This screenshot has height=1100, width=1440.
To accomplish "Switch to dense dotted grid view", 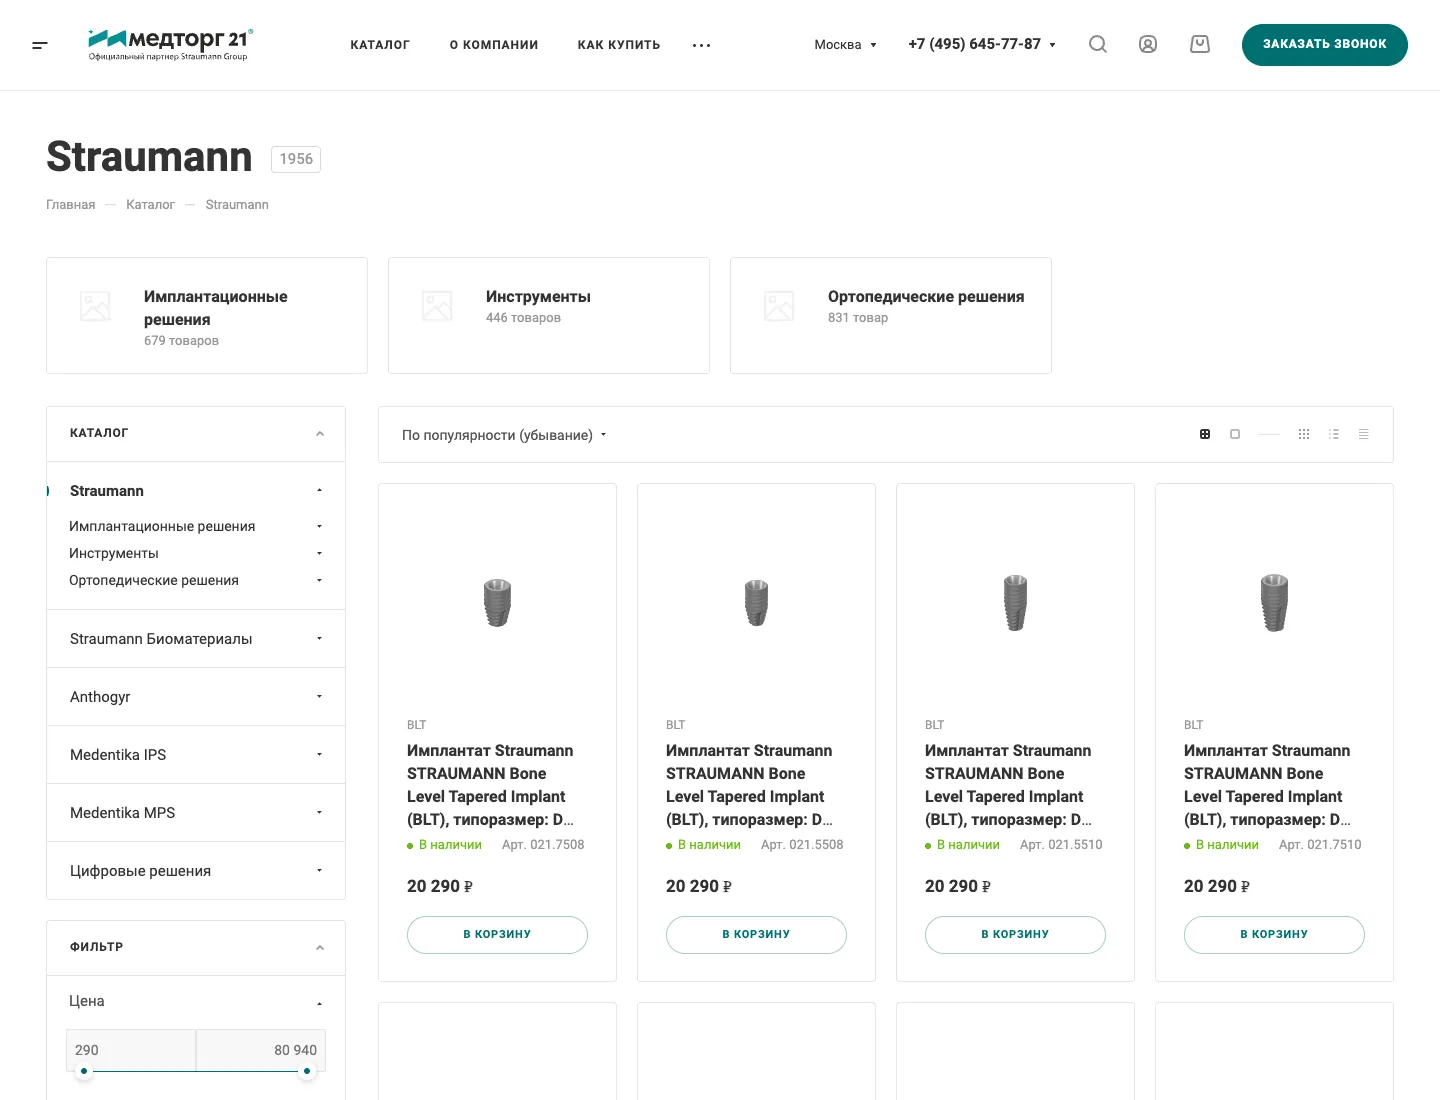I will pyautogui.click(x=1304, y=434).
